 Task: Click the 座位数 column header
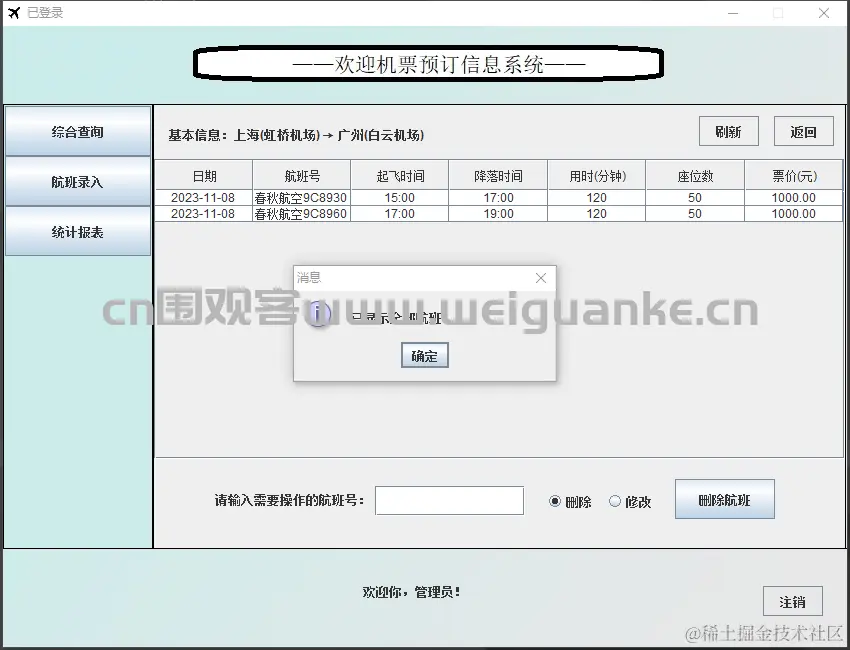coord(695,175)
